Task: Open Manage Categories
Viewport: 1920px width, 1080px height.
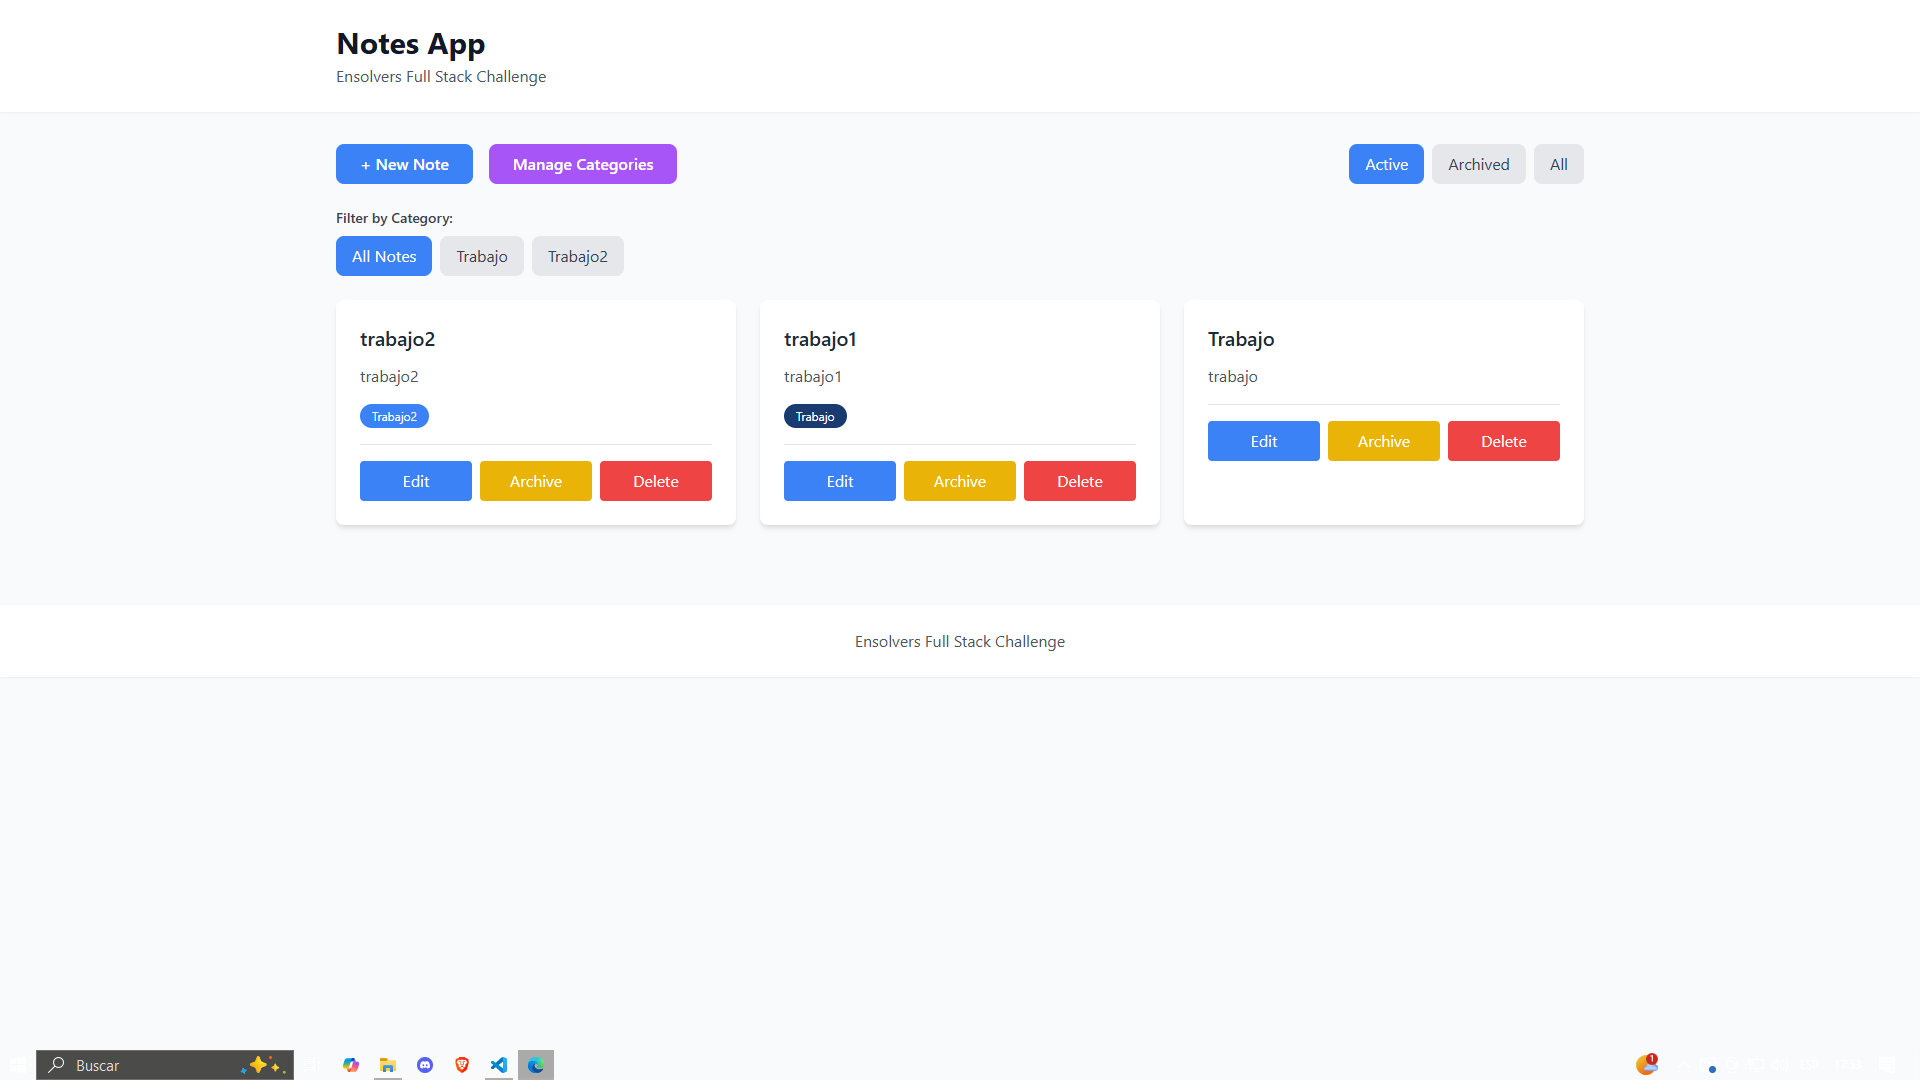Action: (583, 164)
